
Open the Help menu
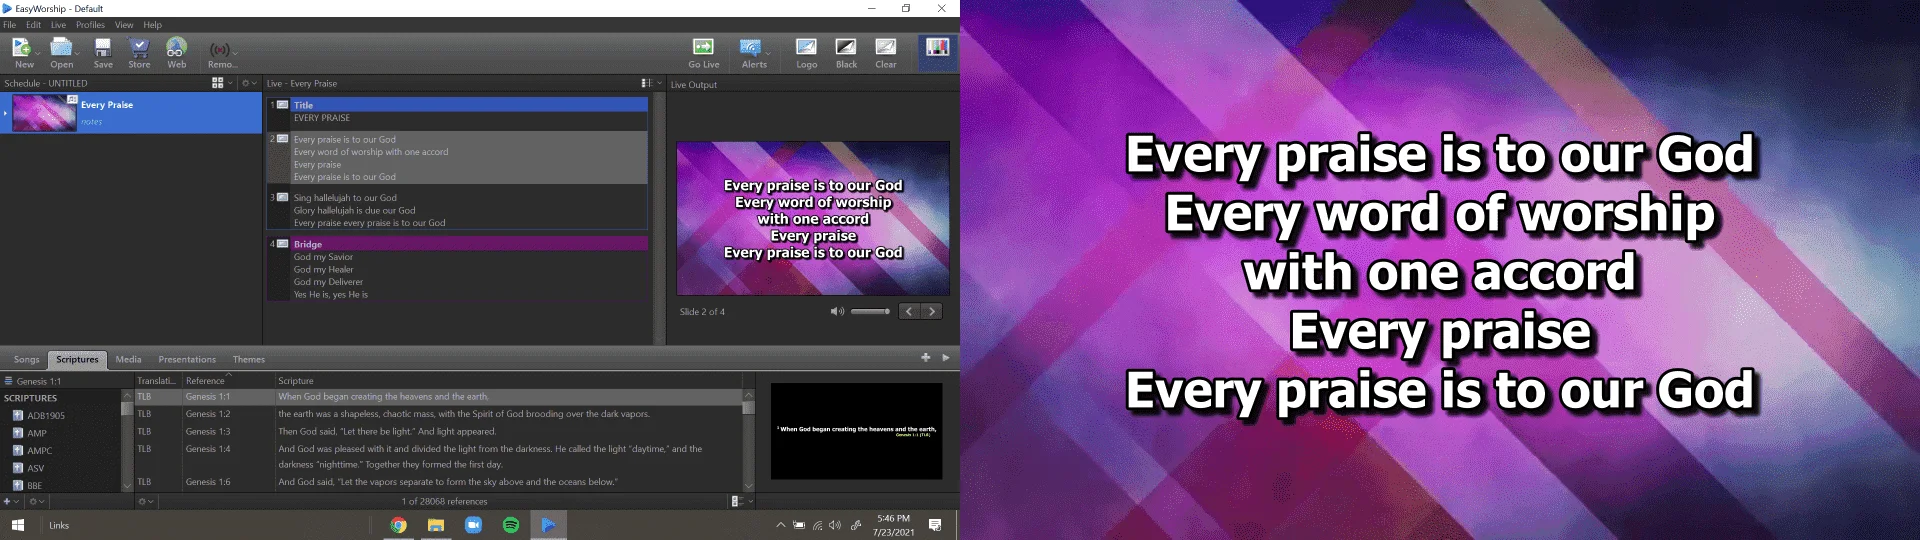(152, 25)
